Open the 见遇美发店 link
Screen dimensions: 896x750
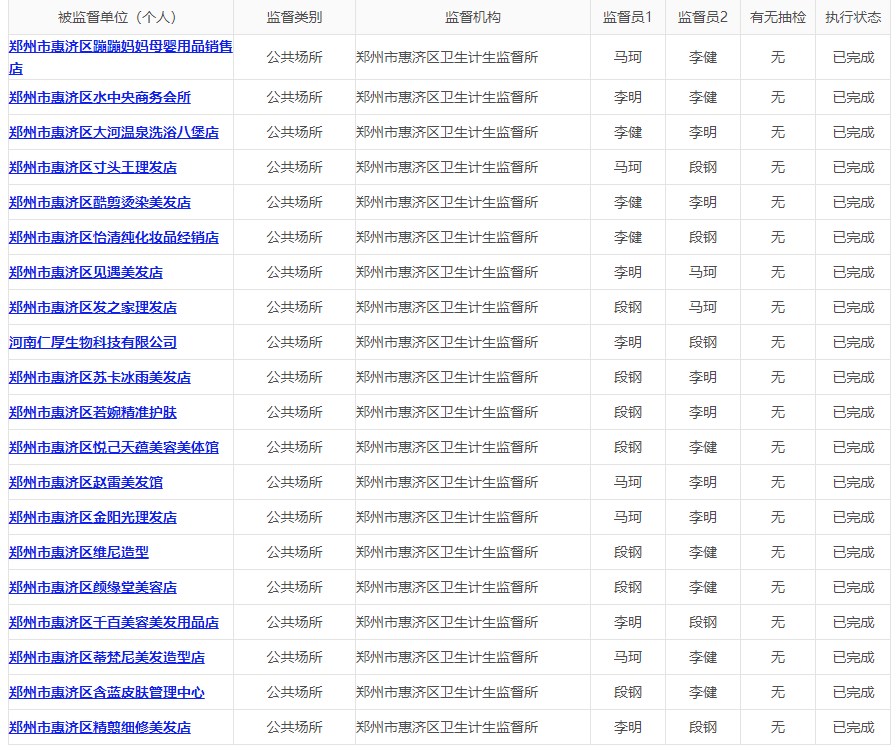click(86, 272)
